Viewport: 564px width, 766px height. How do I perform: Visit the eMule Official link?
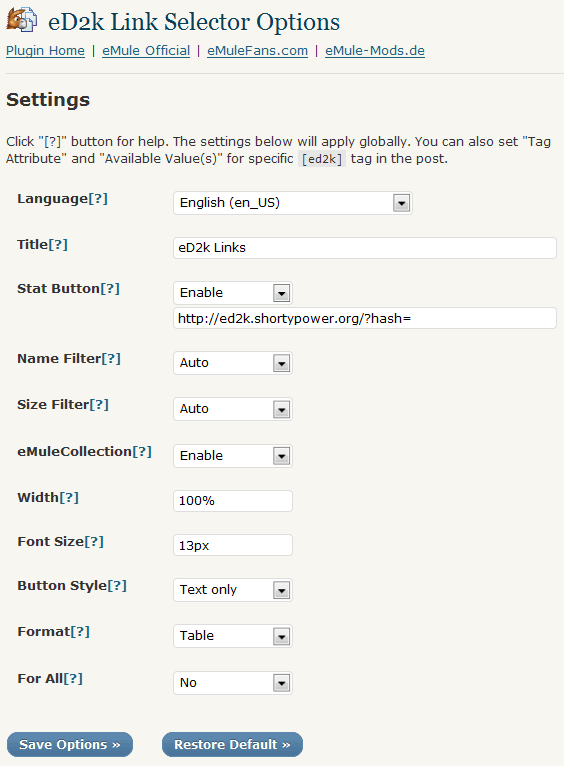tap(146, 51)
